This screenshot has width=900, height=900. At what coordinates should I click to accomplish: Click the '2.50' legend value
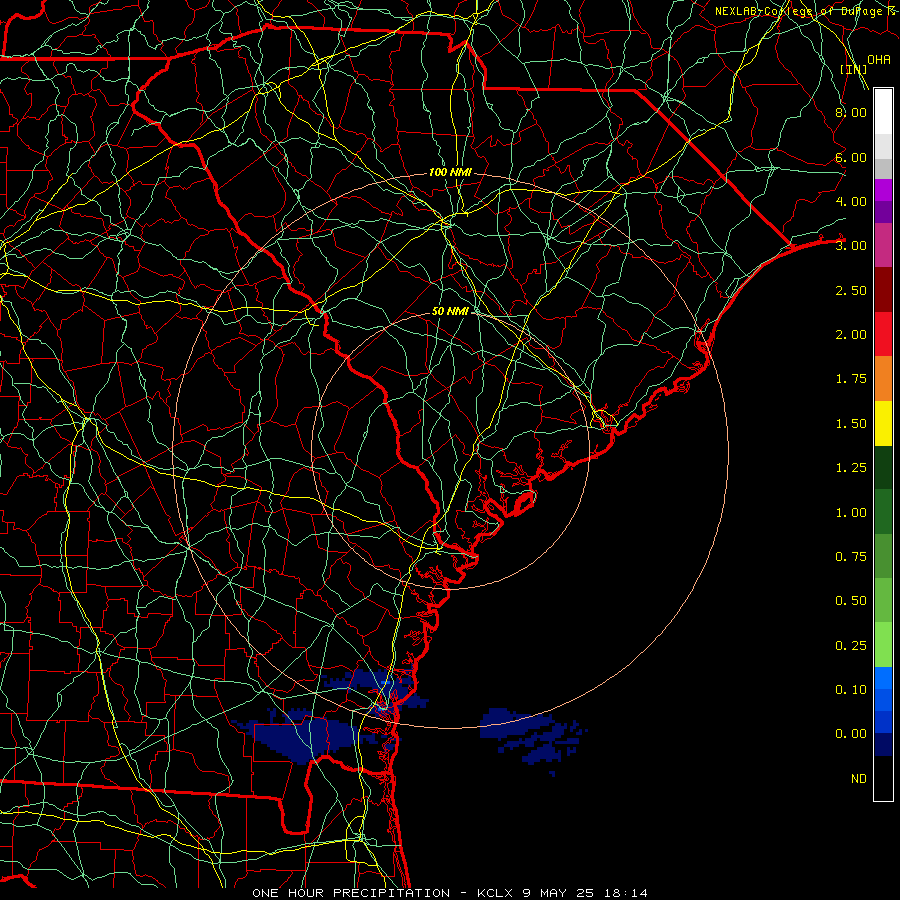coord(851,290)
